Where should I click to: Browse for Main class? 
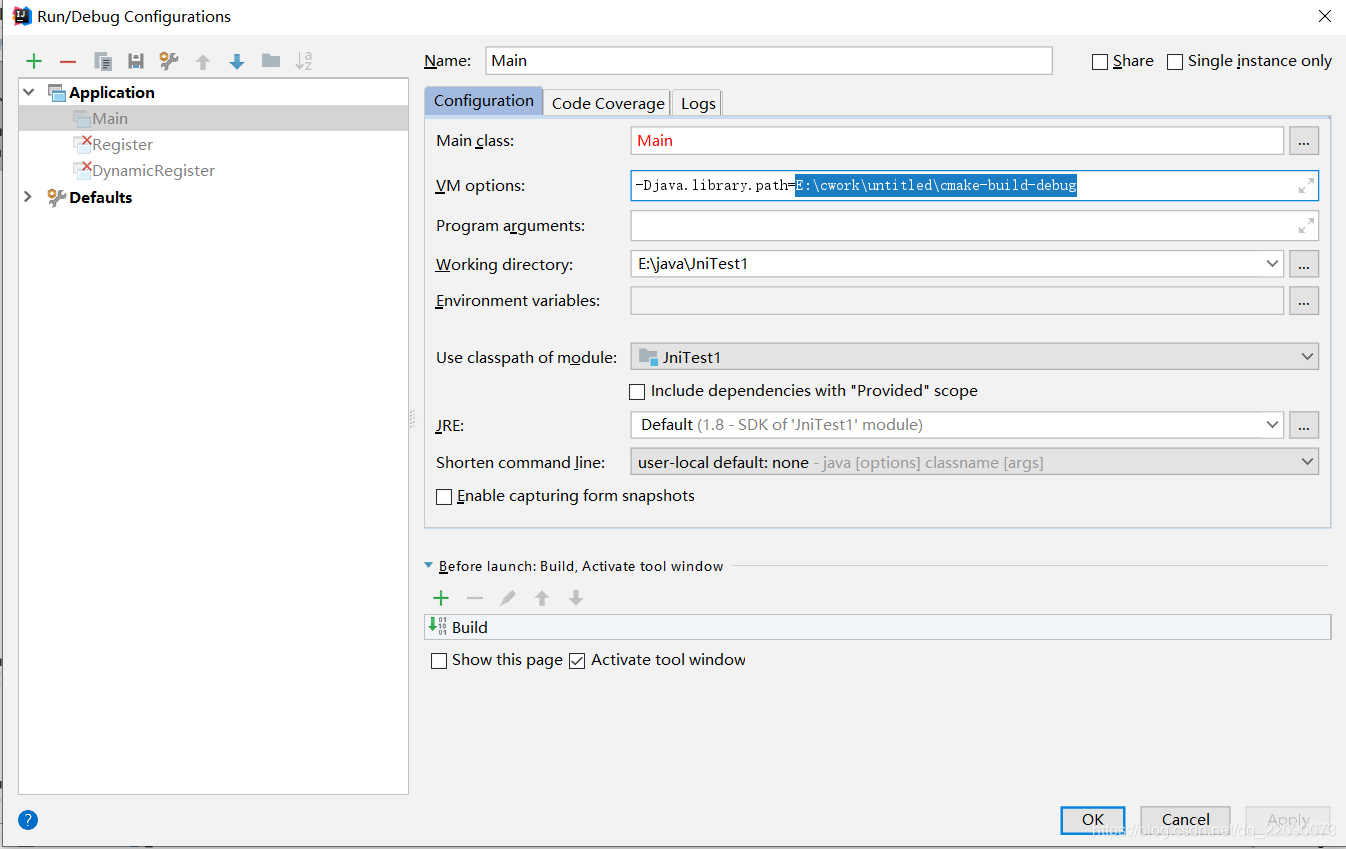coord(1304,141)
